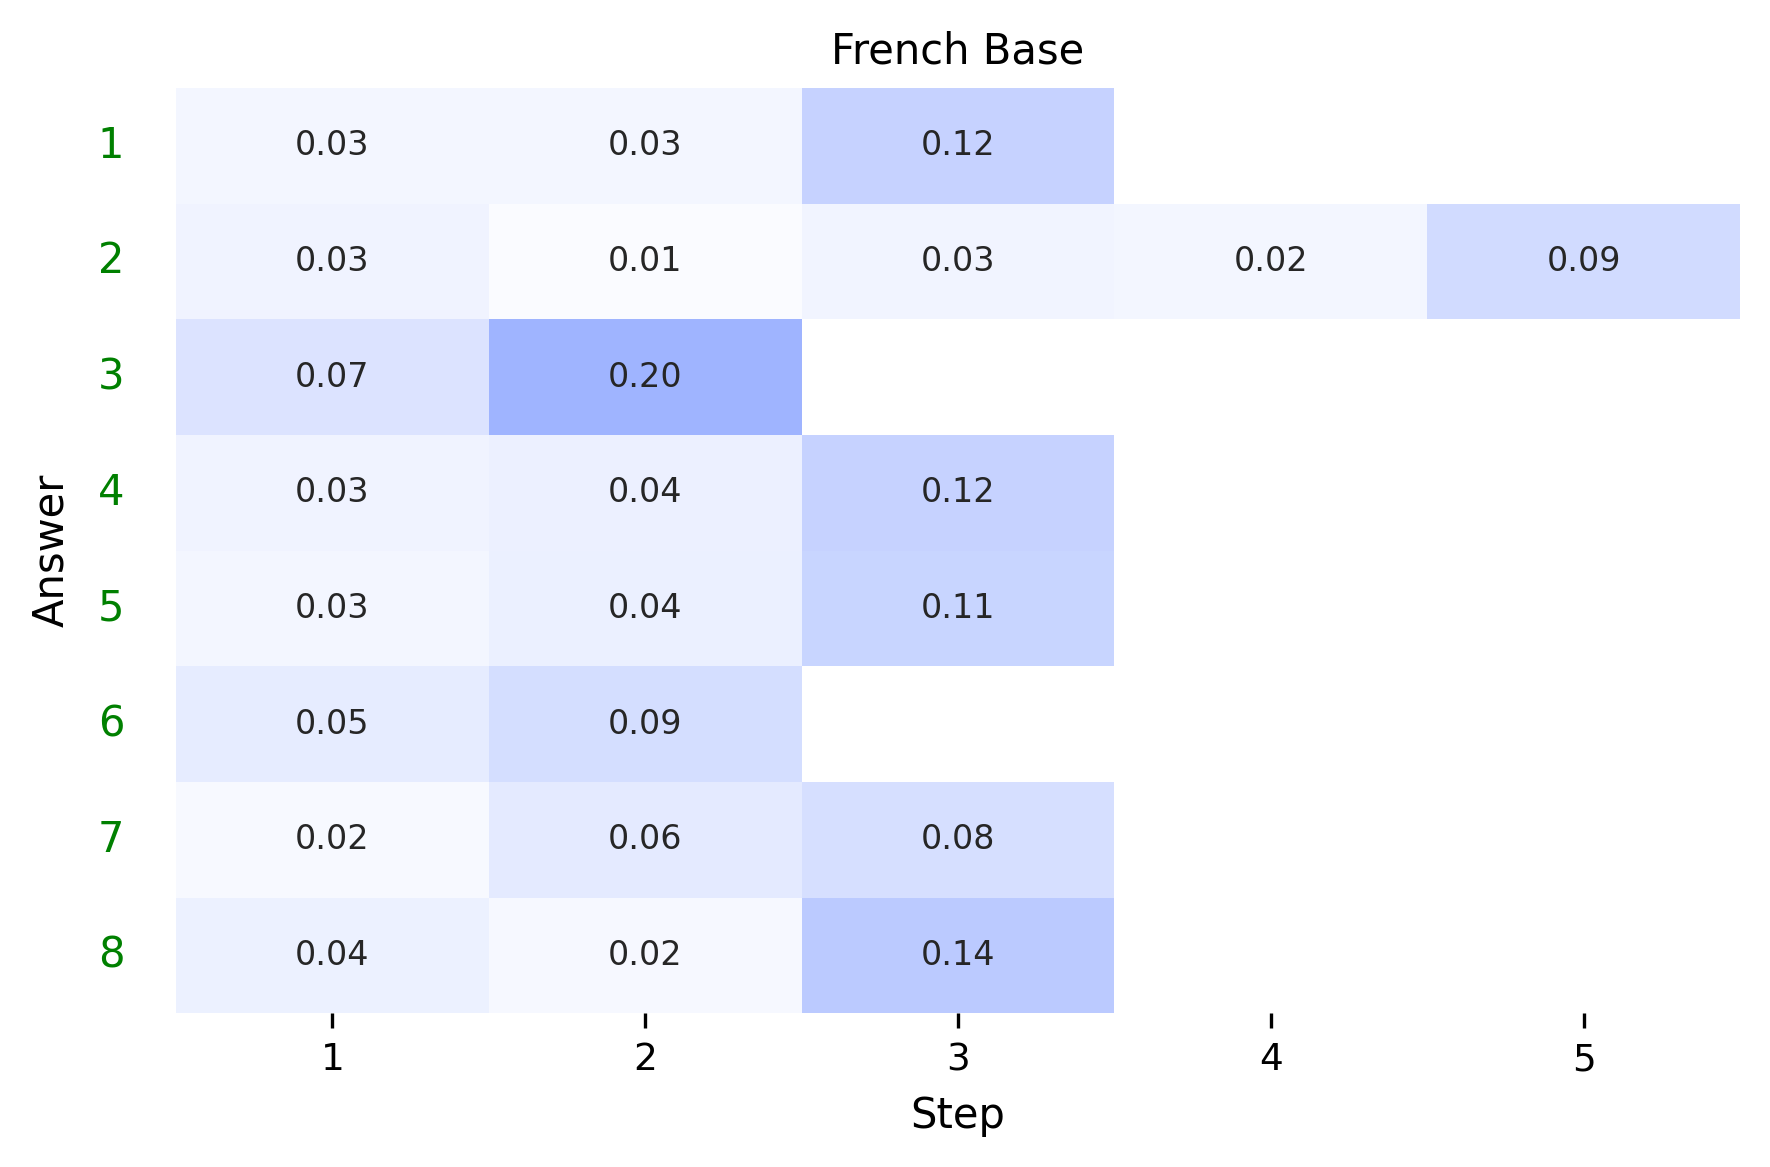
Task: Click the 0.09 cell in row 6
Action: pos(645,723)
